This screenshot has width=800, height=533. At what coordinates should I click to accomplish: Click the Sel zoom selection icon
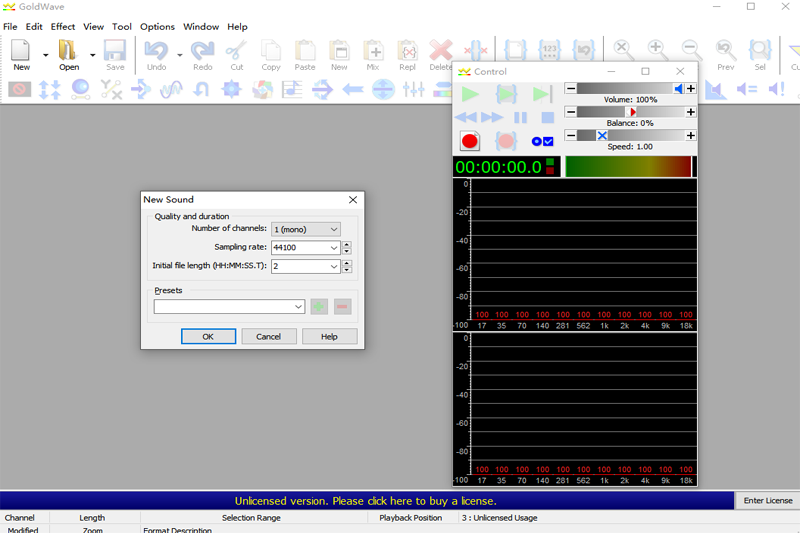760,55
